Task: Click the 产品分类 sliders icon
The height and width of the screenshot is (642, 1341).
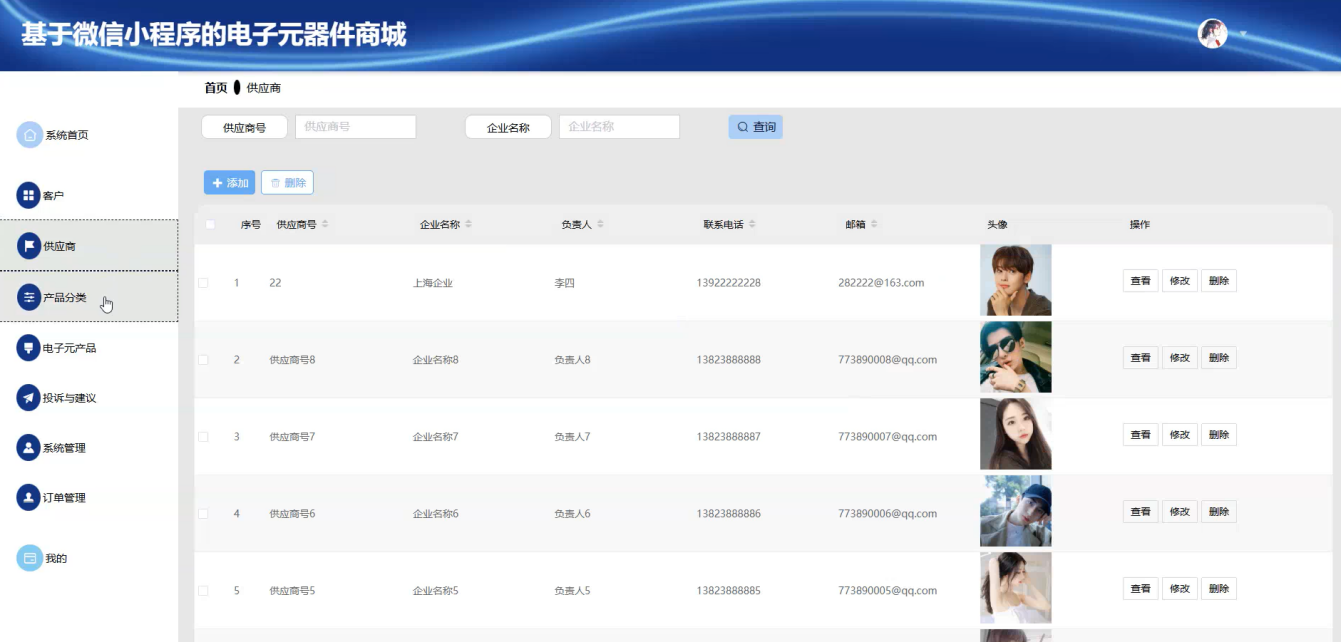Action: point(28,297)
